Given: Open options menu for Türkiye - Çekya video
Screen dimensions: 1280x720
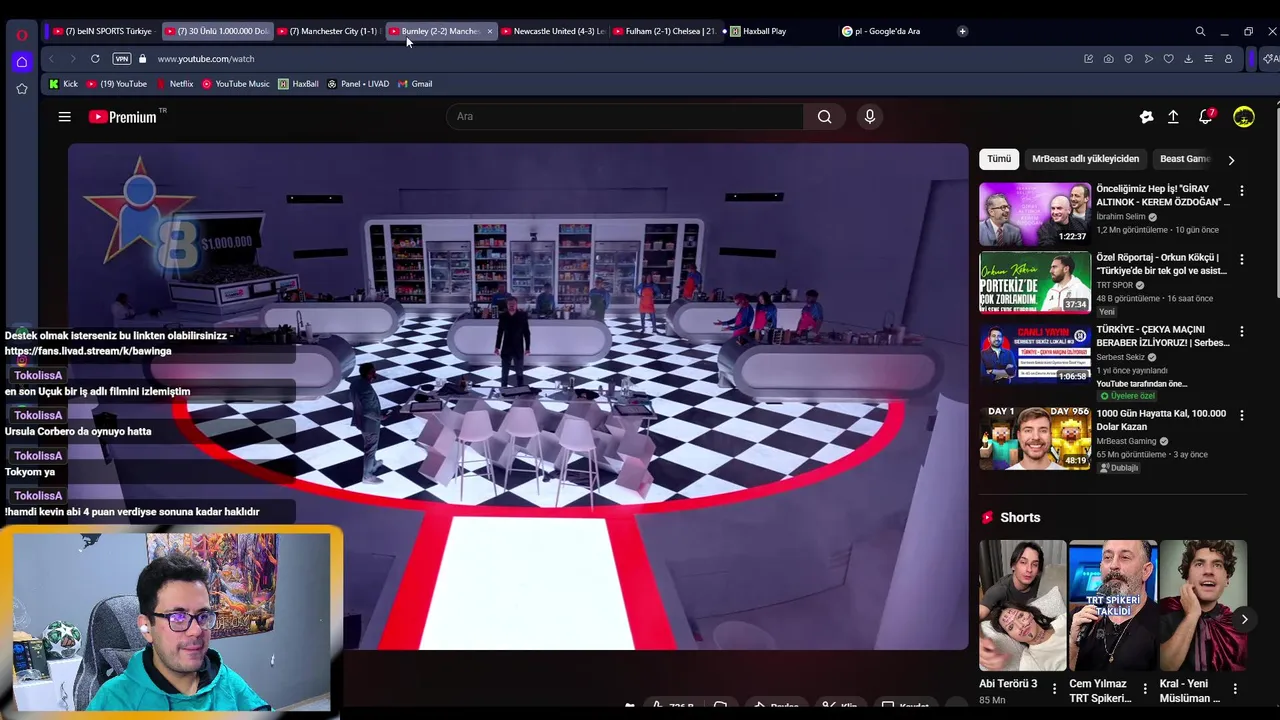Looking at the screenshot, I should 1242,330.
